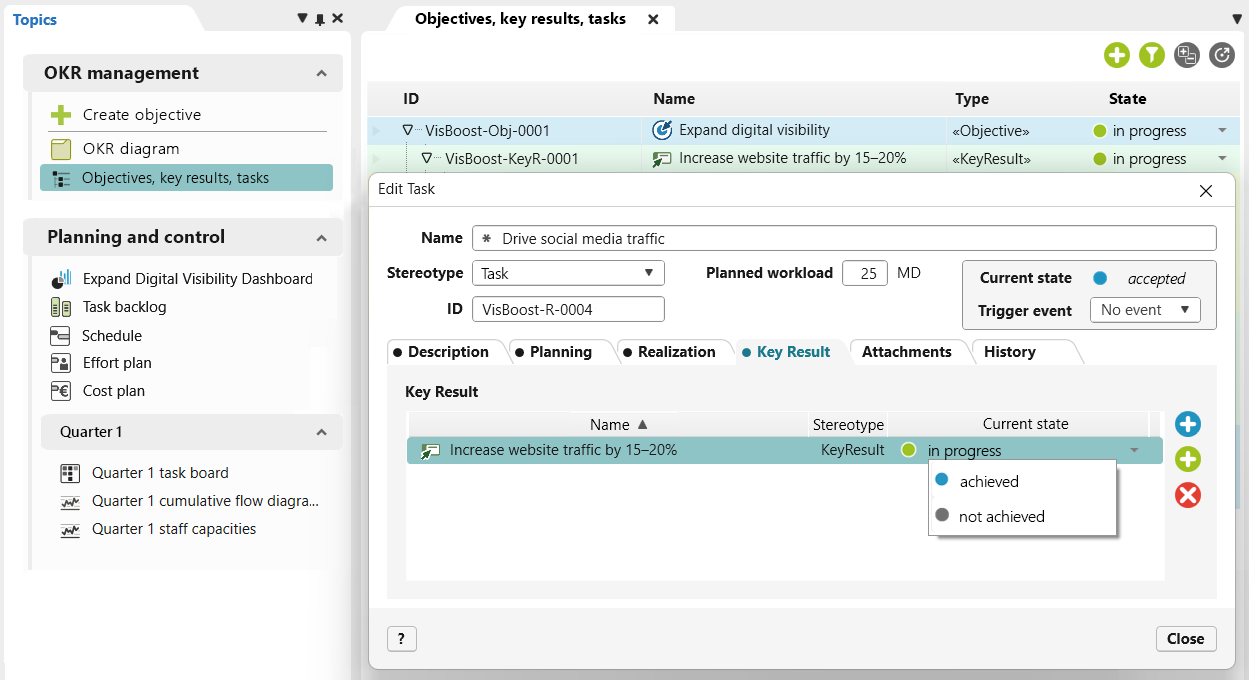Image resolution: width=1249 pixels, height=680 pixels.
Task: Open Create objective link
Action: pyautogui.click(x=142, y=115)
